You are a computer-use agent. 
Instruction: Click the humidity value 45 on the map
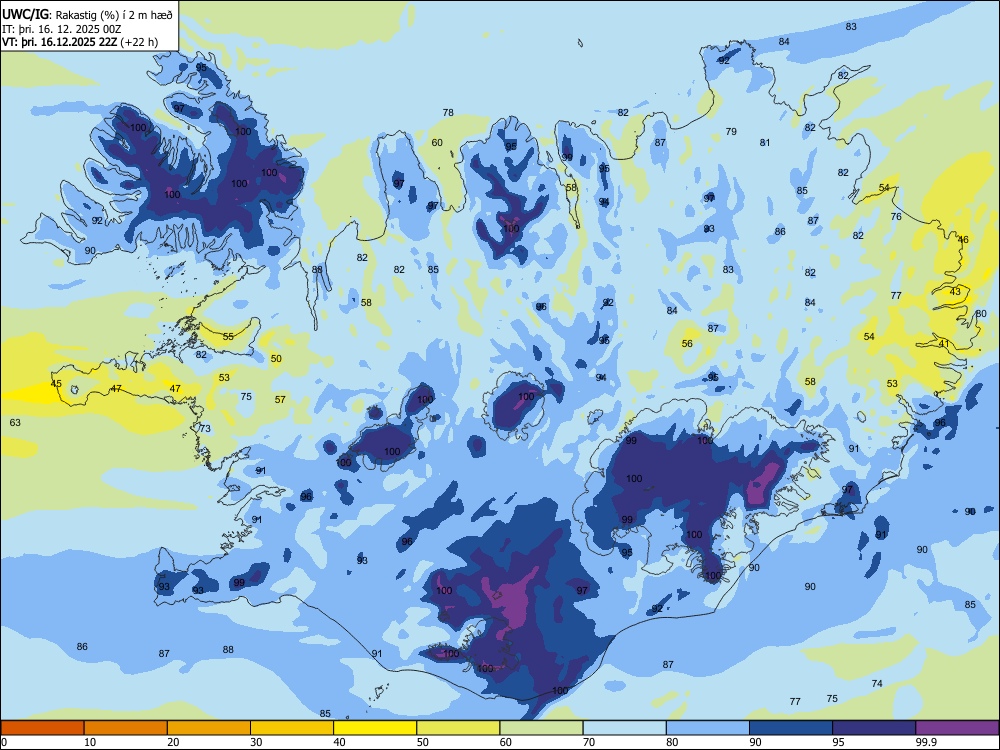(56, 384)
